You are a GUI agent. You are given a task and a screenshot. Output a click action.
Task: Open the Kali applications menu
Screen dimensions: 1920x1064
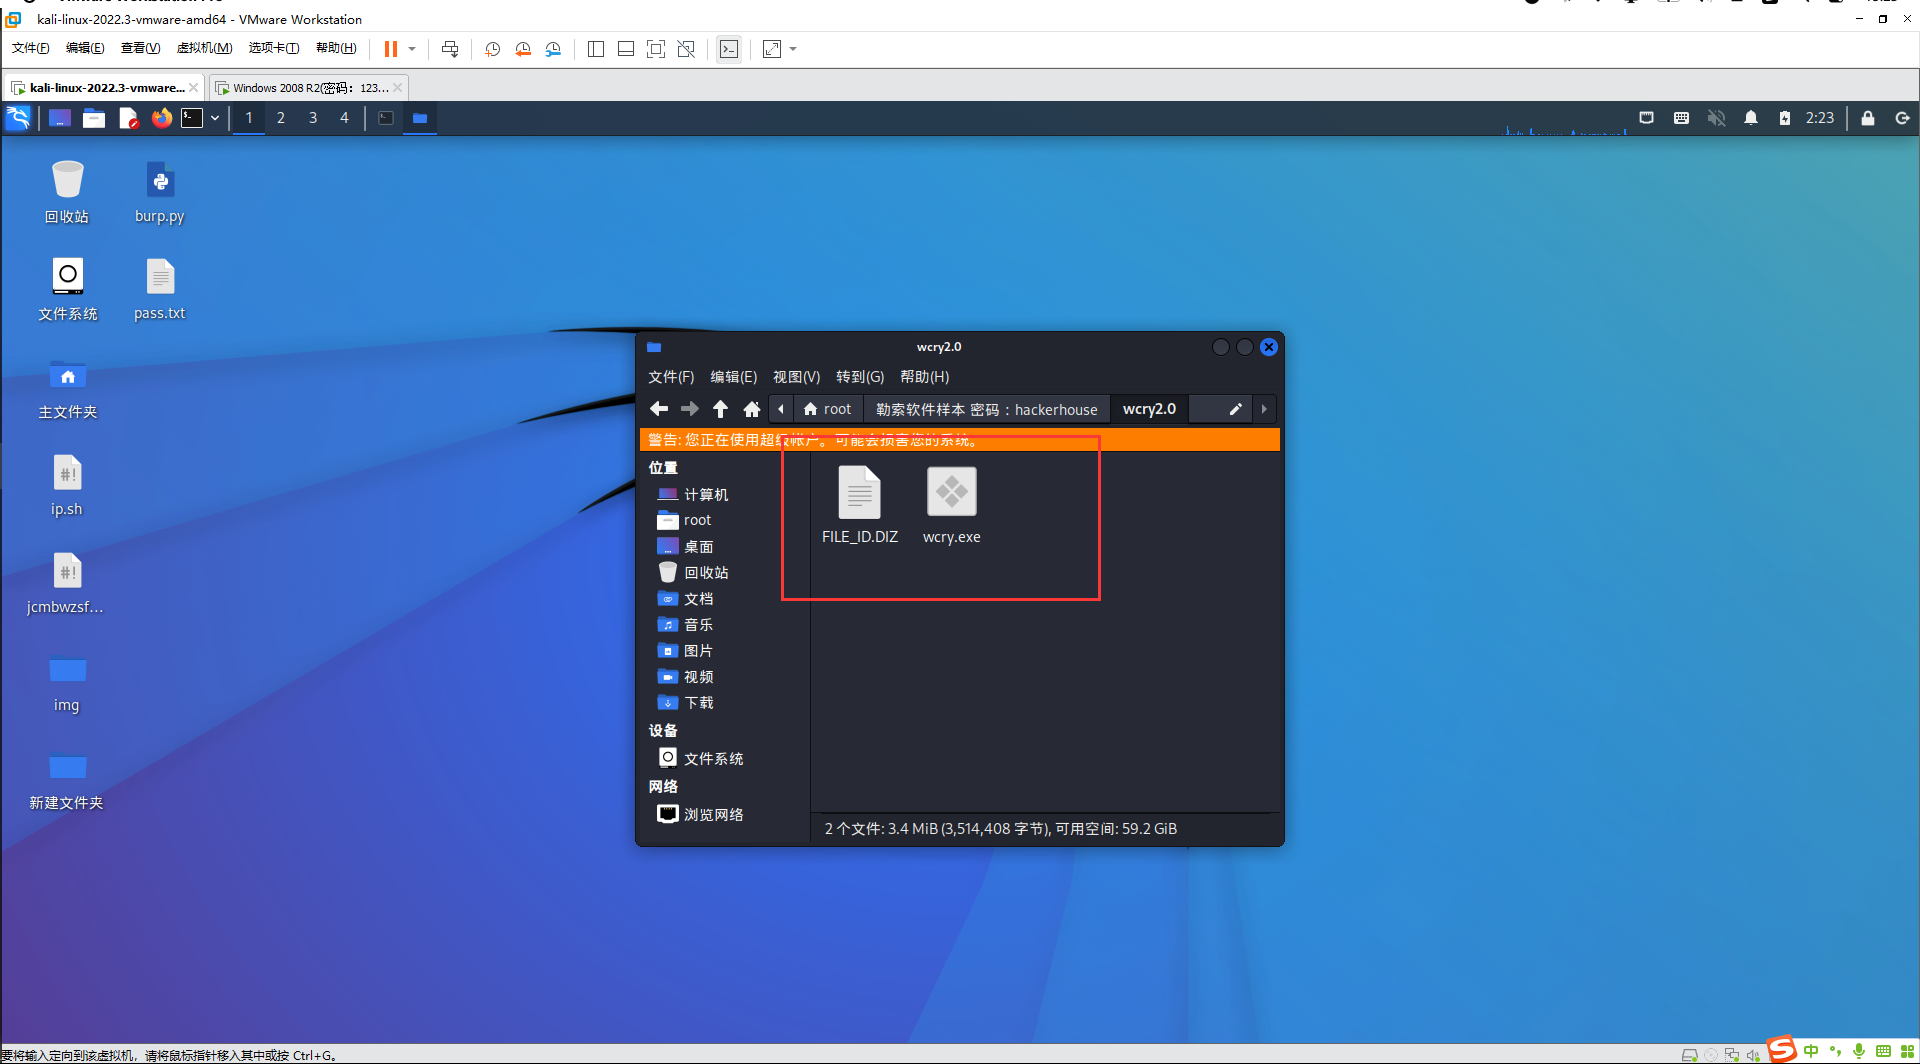[19, 118]
